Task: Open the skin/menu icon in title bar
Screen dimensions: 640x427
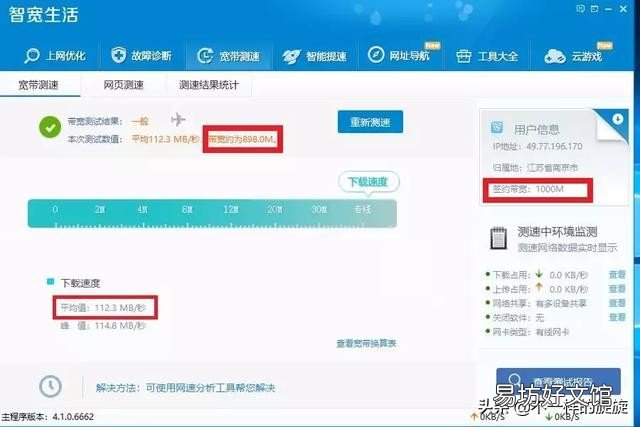Action: pyautogui.click(x=594, y=9)
